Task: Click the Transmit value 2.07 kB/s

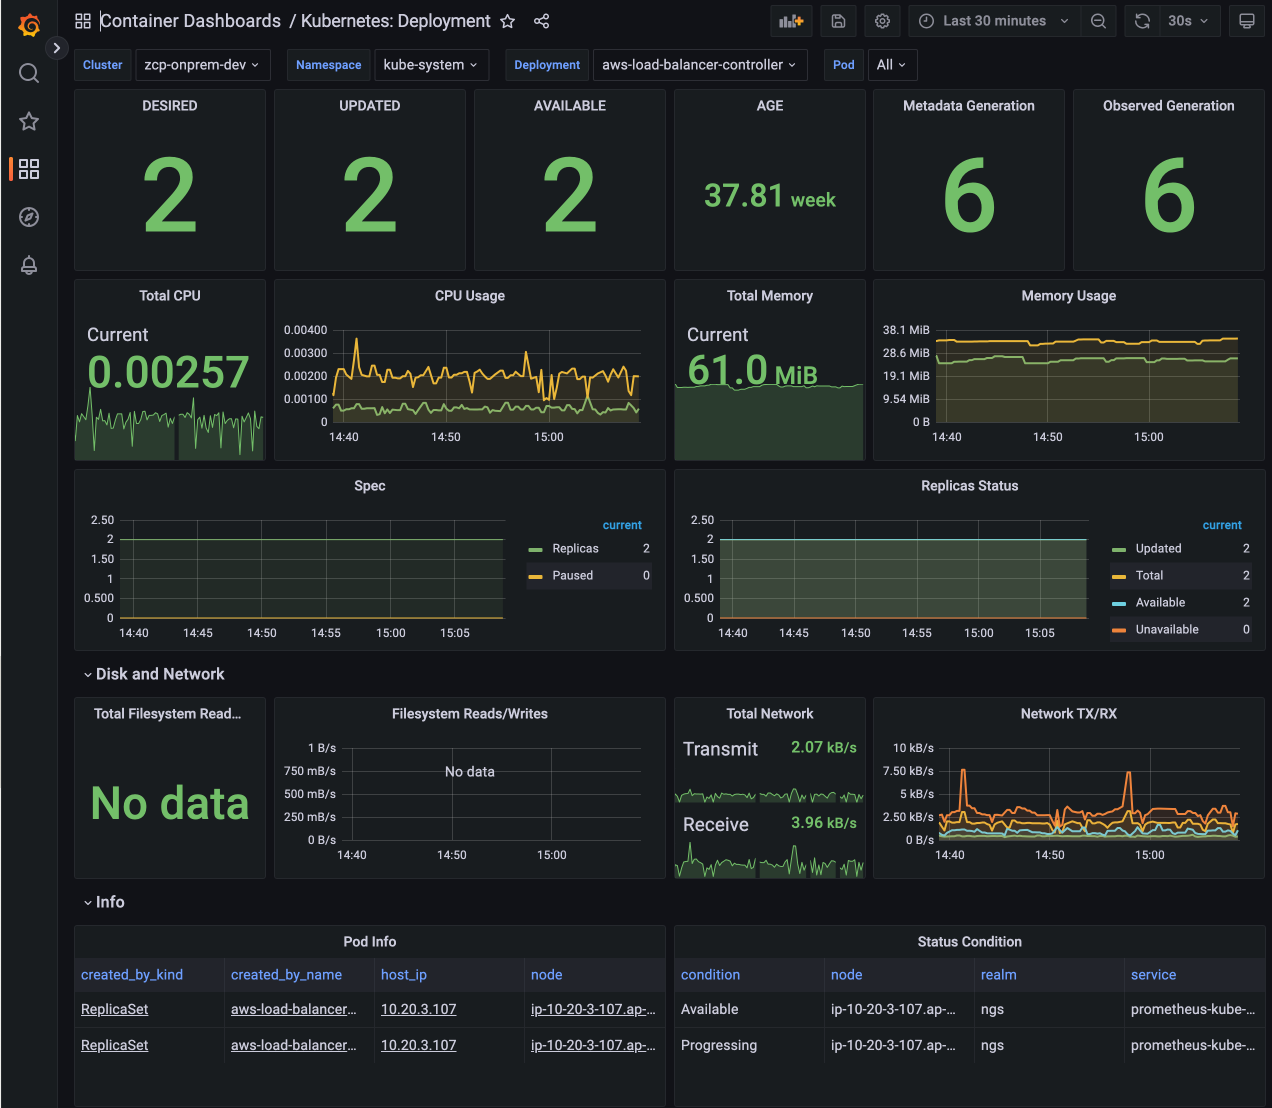Action: click(x=824, y=747)
